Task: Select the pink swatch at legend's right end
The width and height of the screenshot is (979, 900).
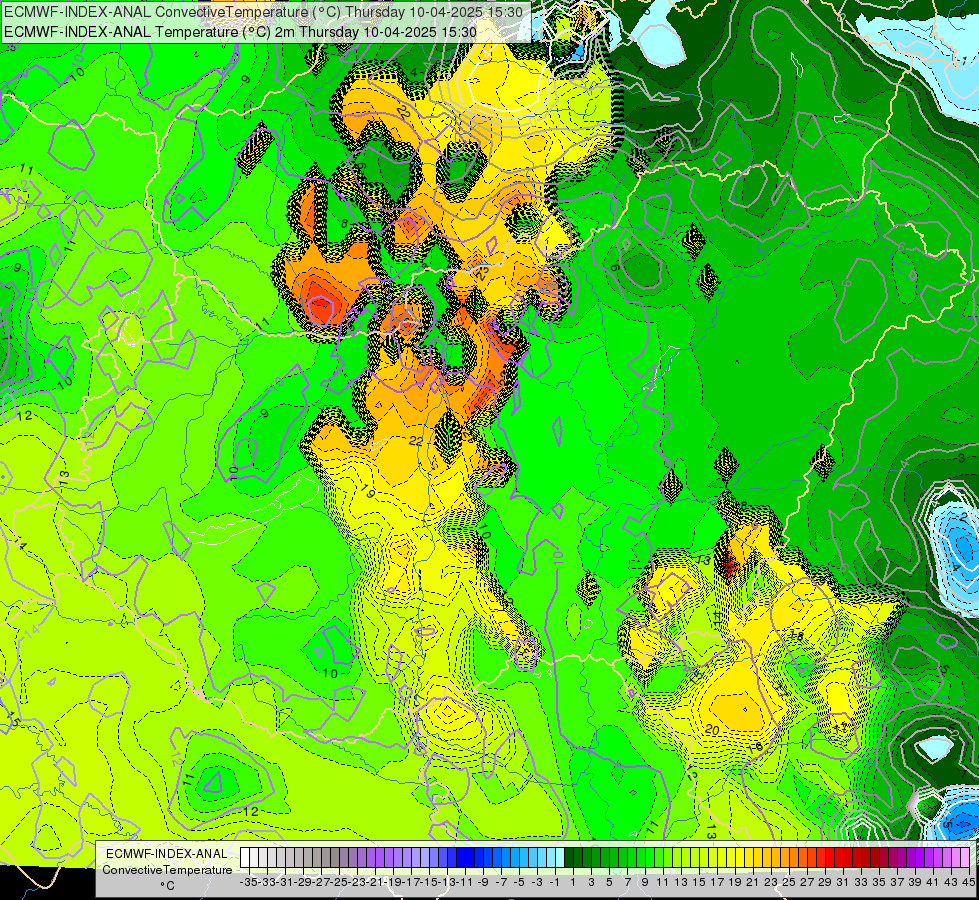Action: pos(965,858)
